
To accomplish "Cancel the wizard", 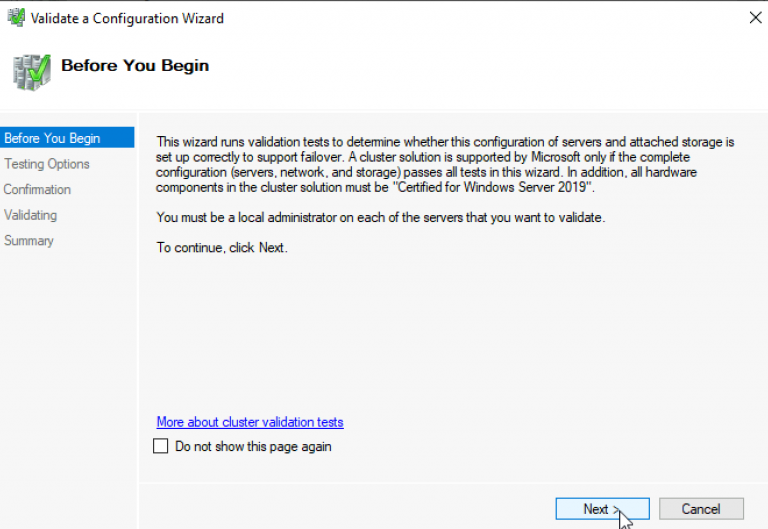I will point(701,508).
